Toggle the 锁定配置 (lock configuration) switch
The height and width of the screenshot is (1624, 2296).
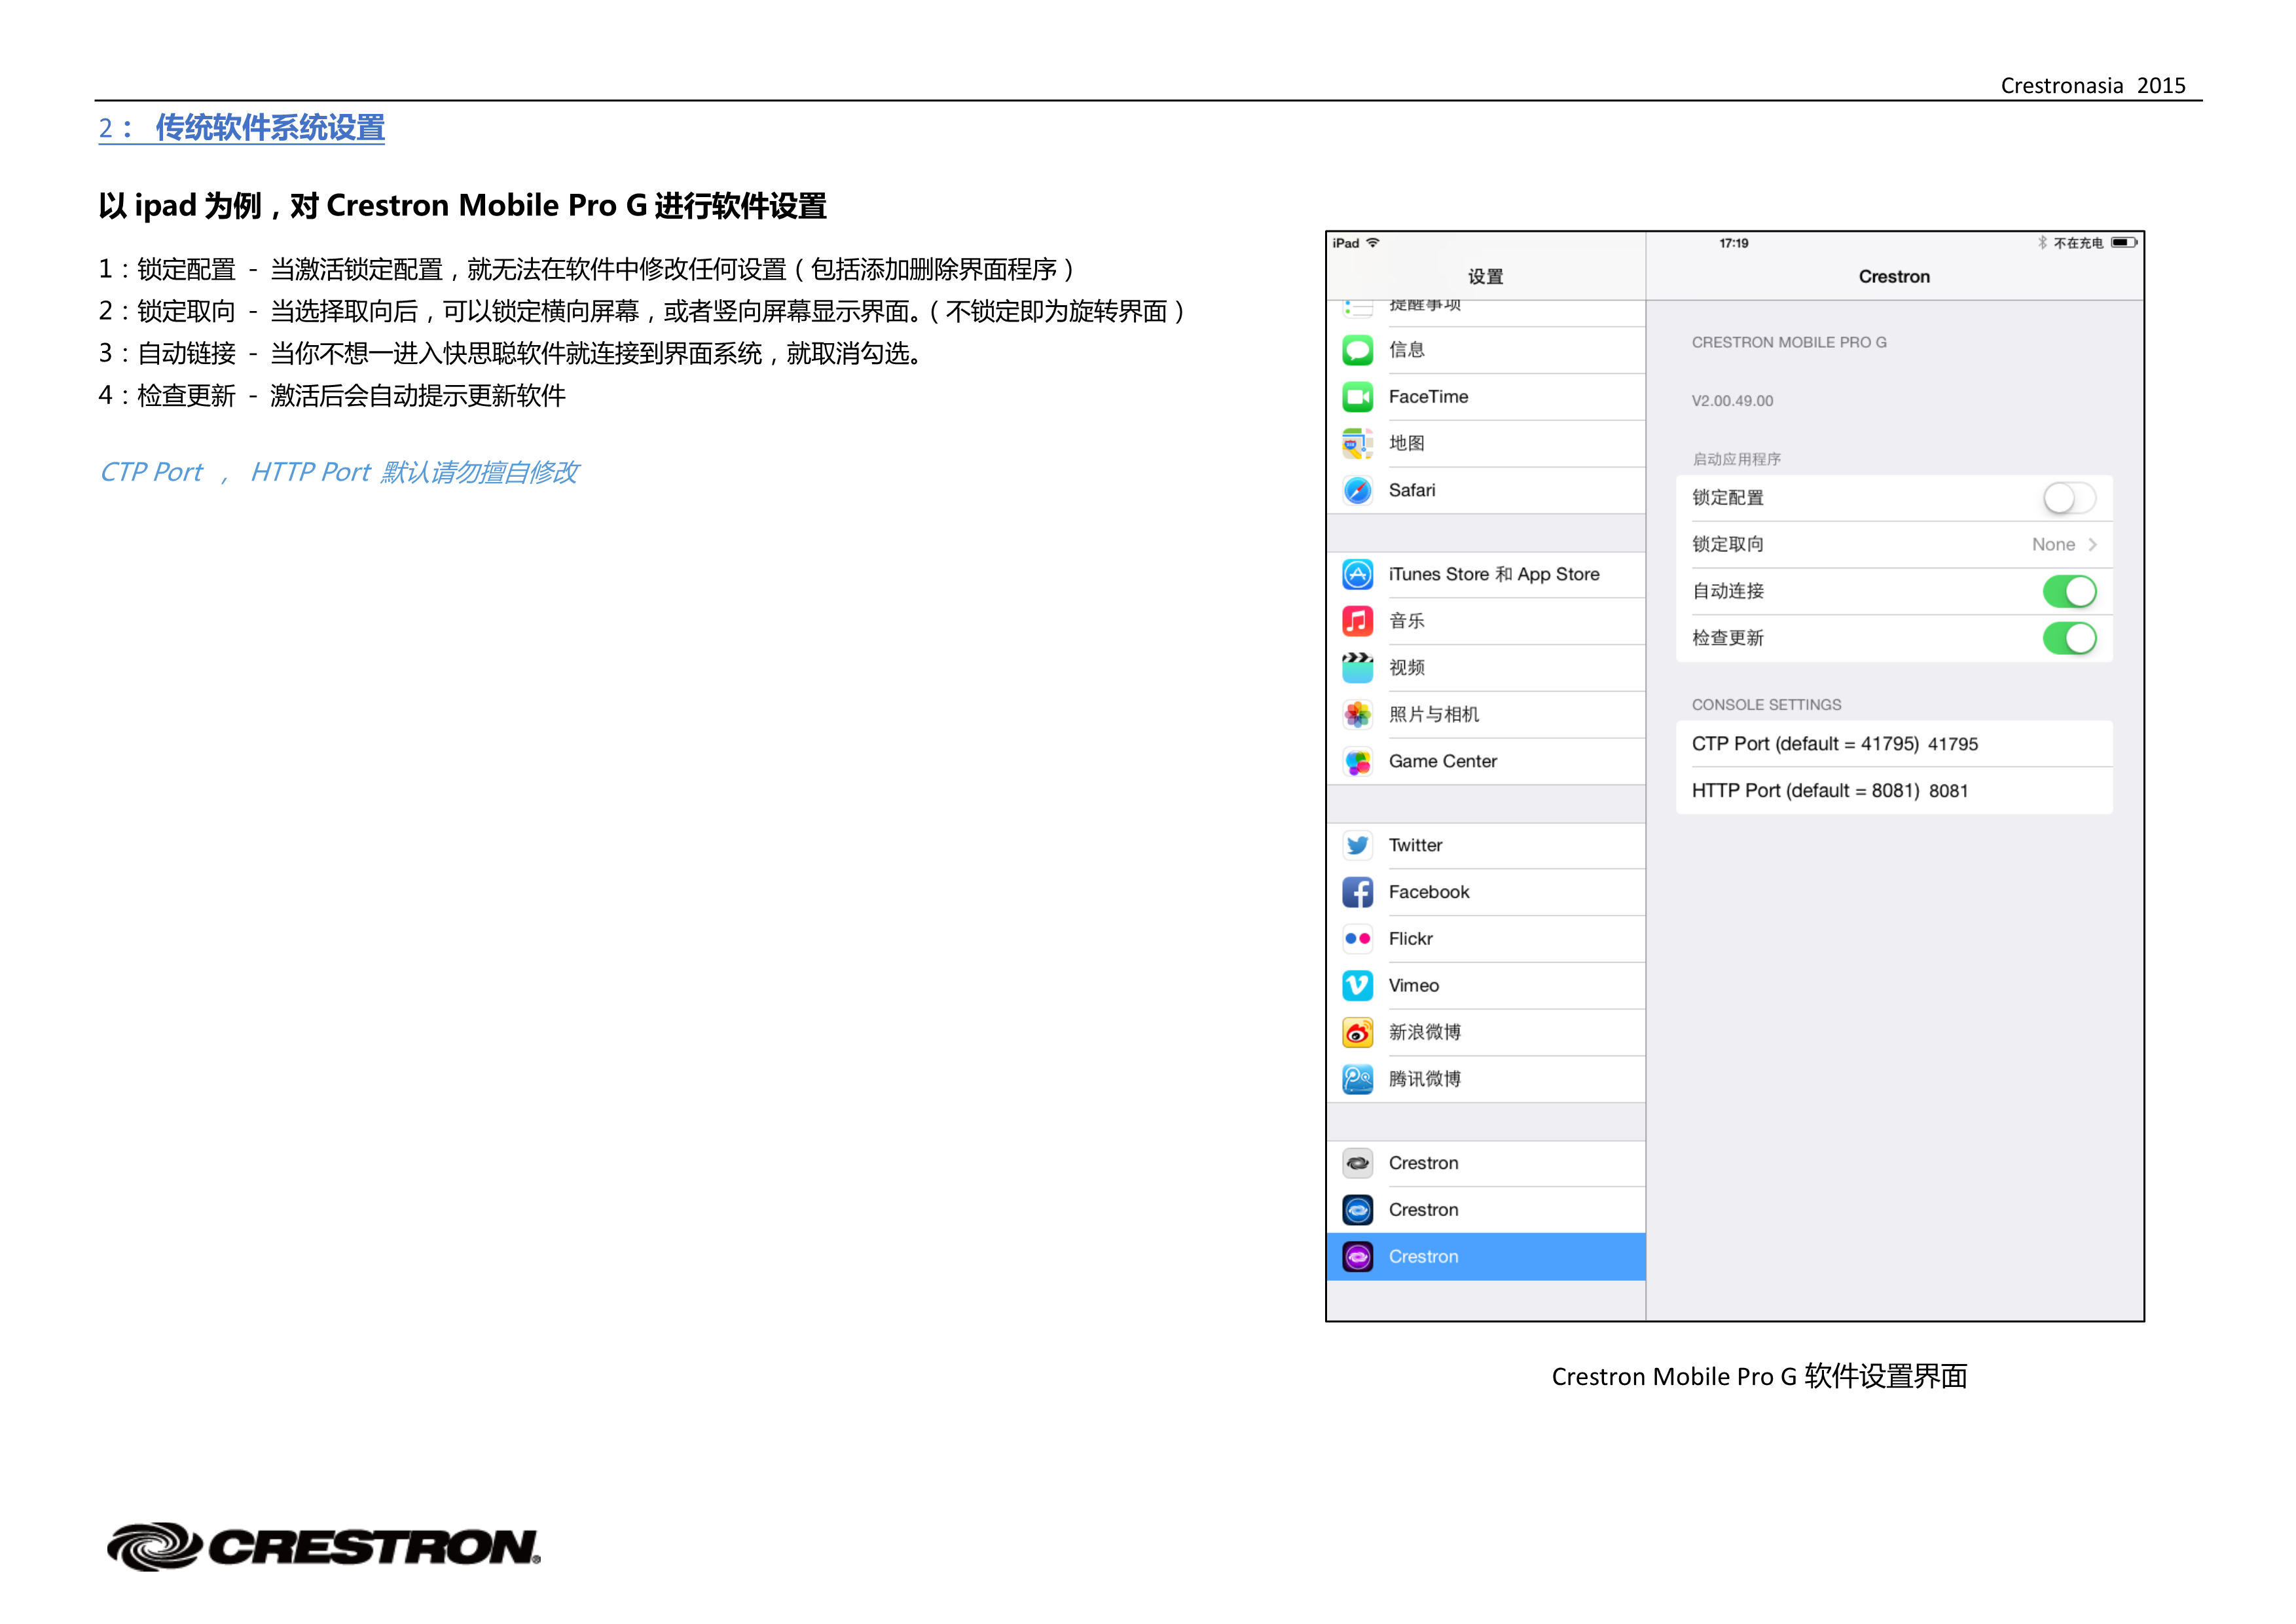[x=2069, y=498]
